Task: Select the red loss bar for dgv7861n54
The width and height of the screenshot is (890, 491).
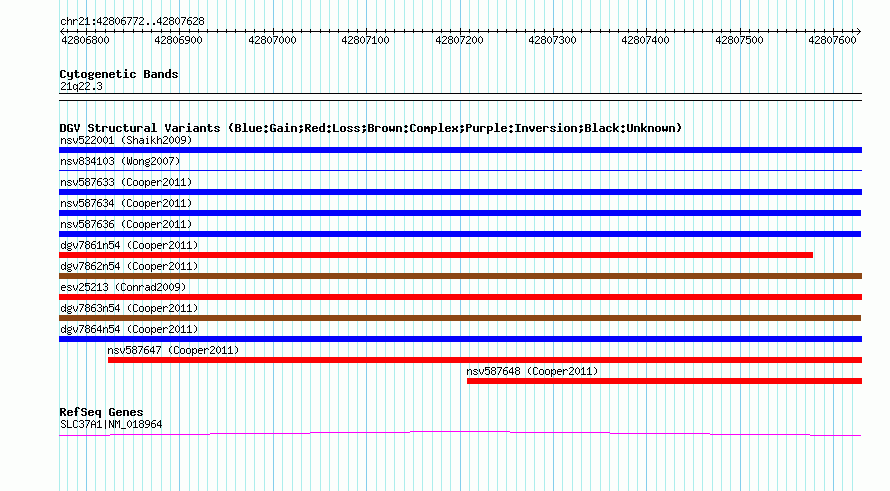Action: 436,255
